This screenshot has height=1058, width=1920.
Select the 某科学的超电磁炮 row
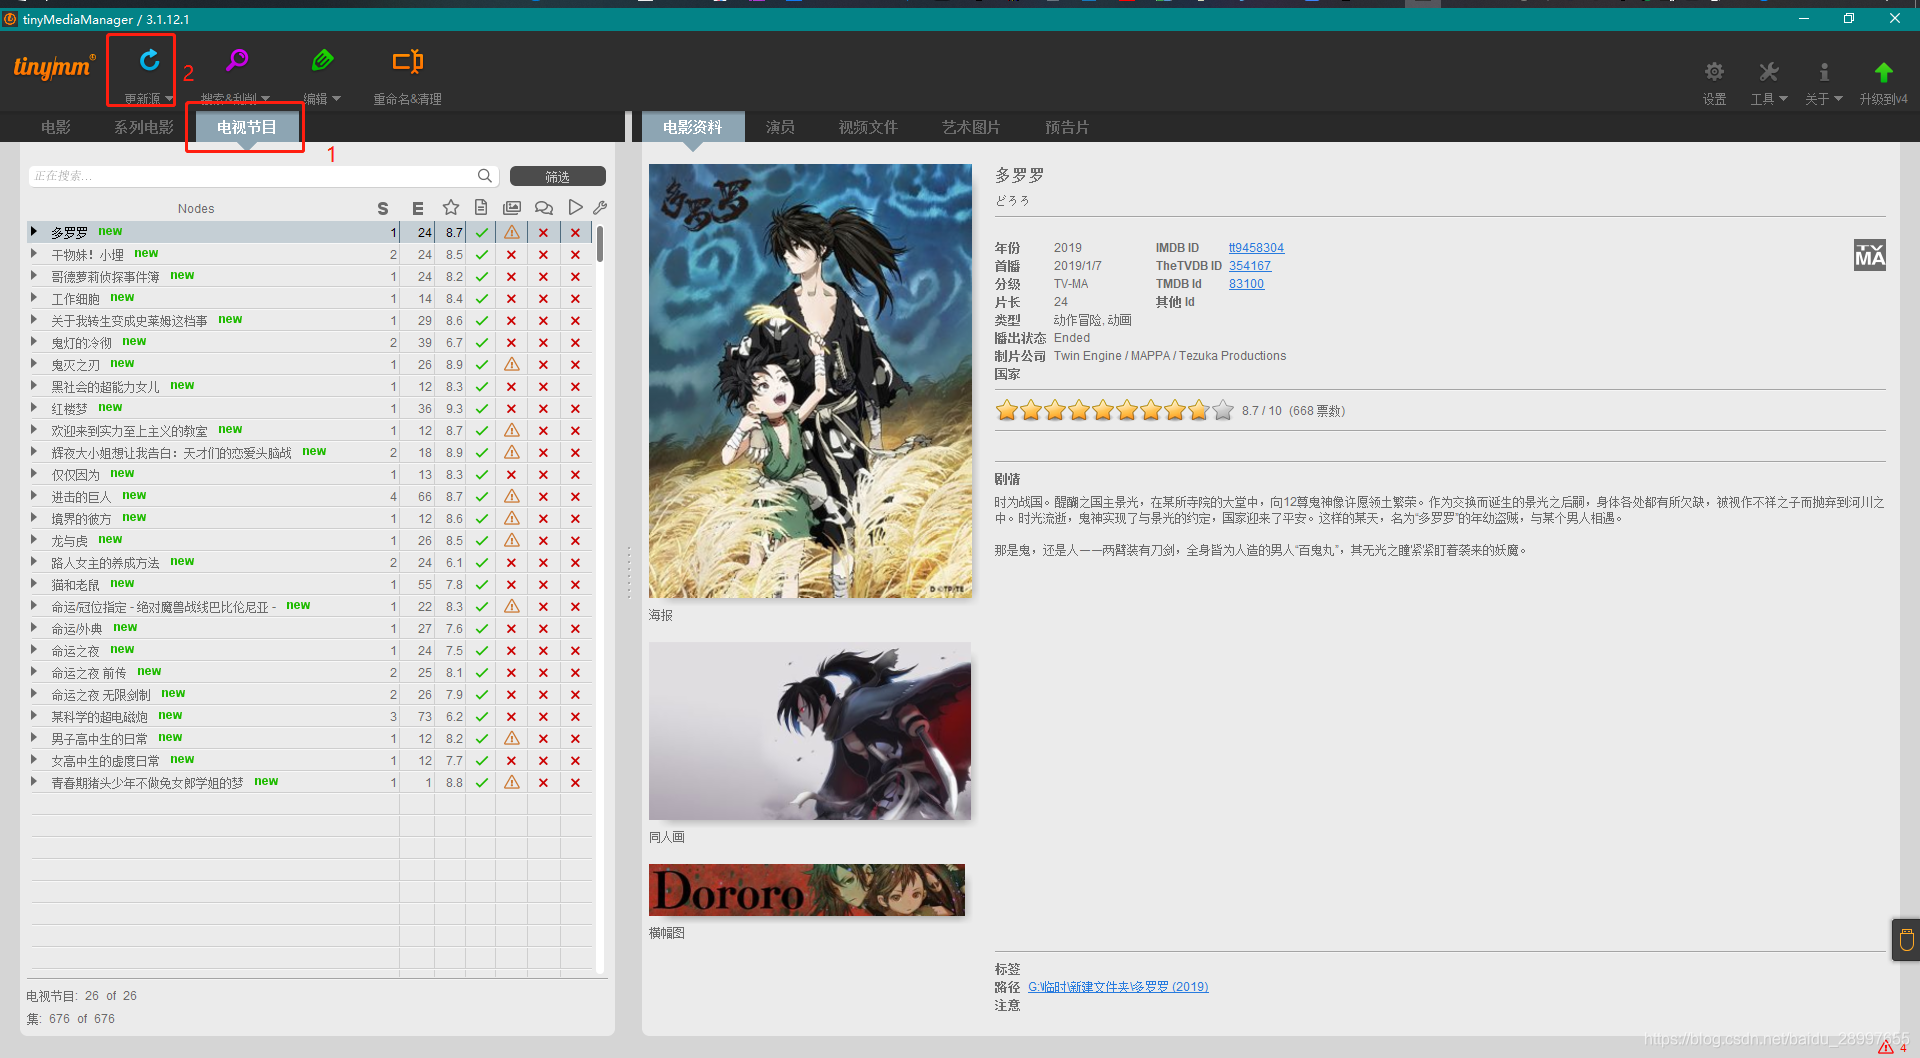point(310,716)
